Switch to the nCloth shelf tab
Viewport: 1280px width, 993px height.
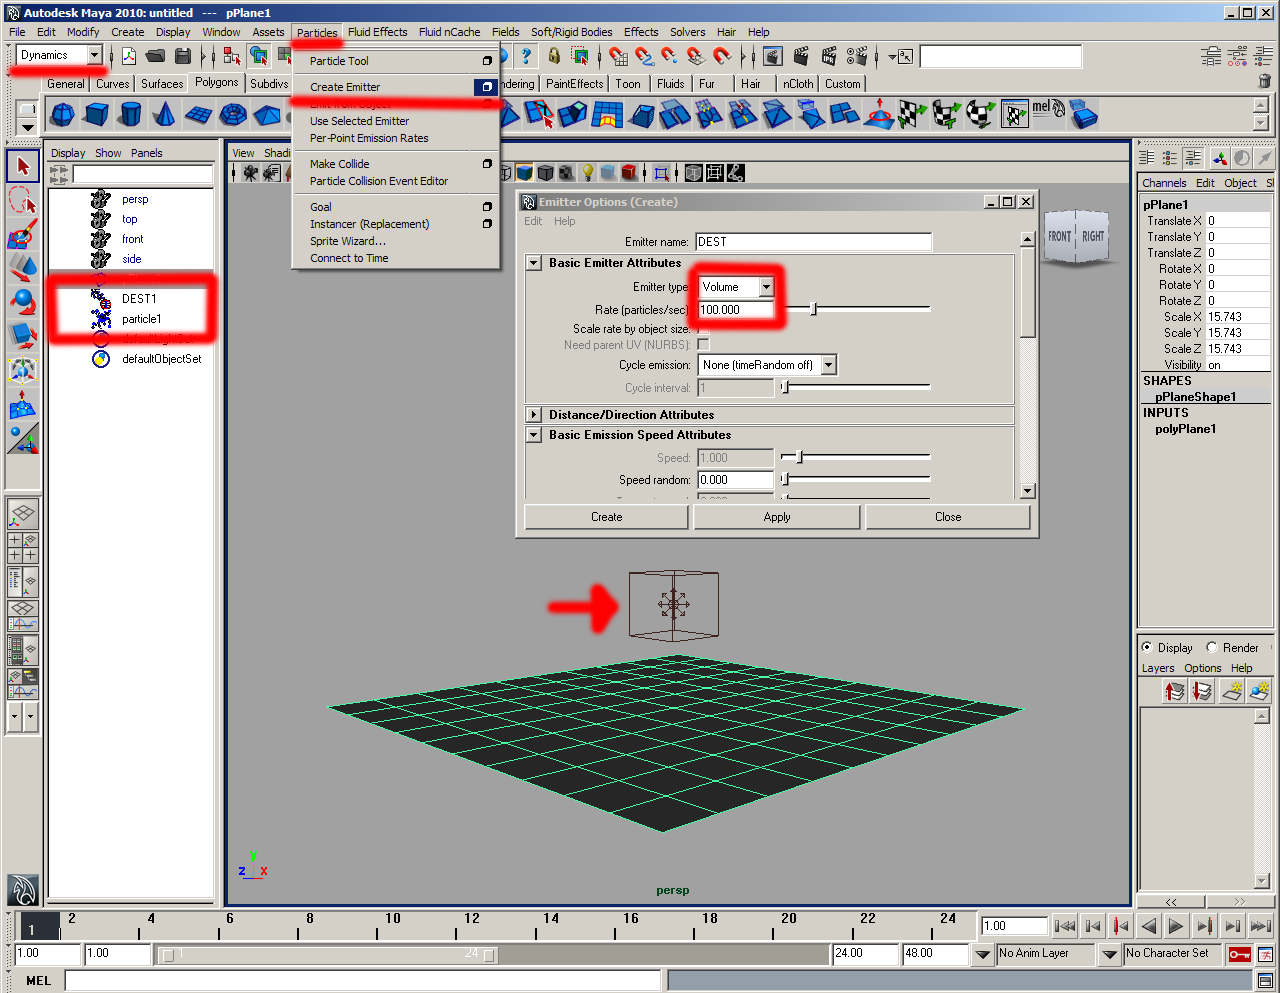(798, 84)
